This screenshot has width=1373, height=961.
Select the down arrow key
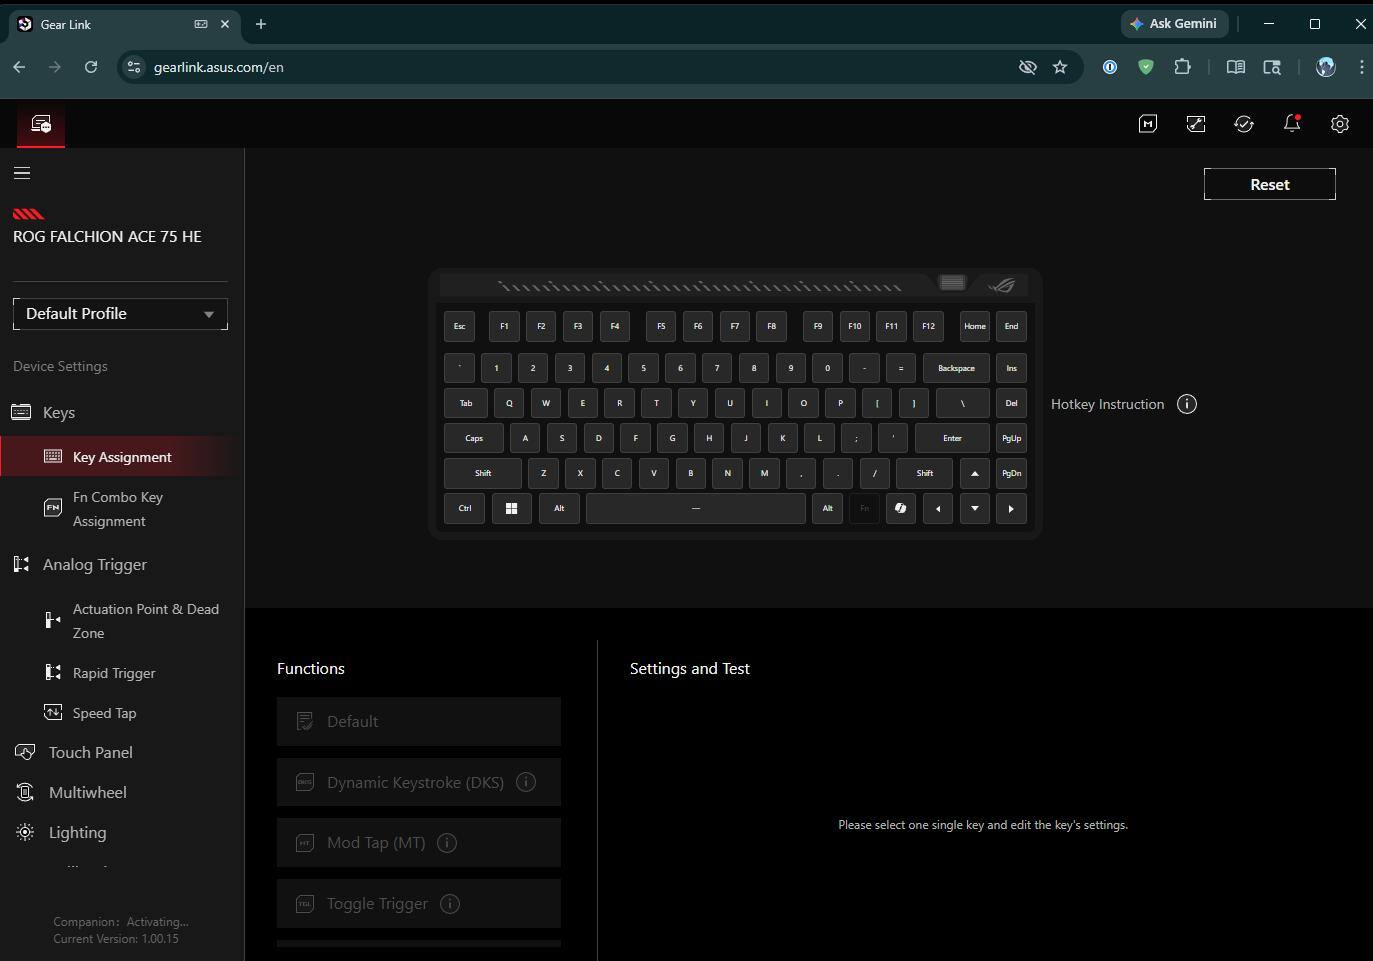pyautogui.click(x=975, y=508)
